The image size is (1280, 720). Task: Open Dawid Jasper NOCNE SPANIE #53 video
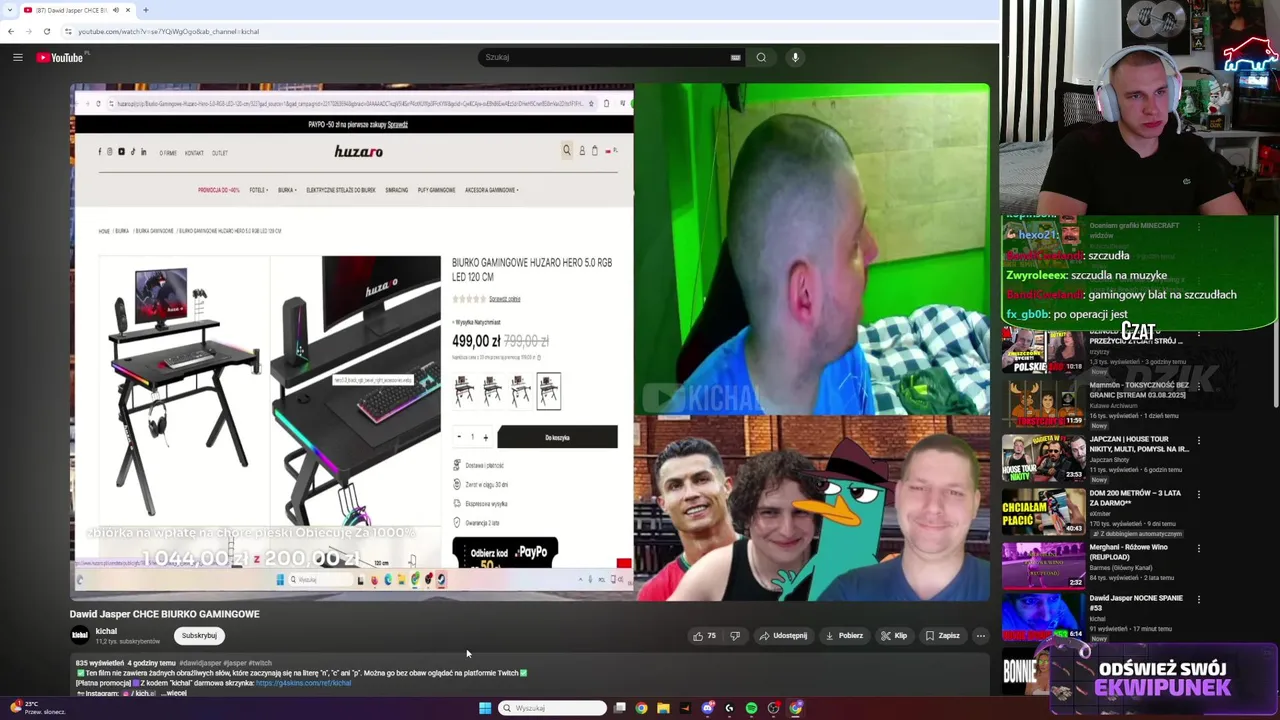1136,602
